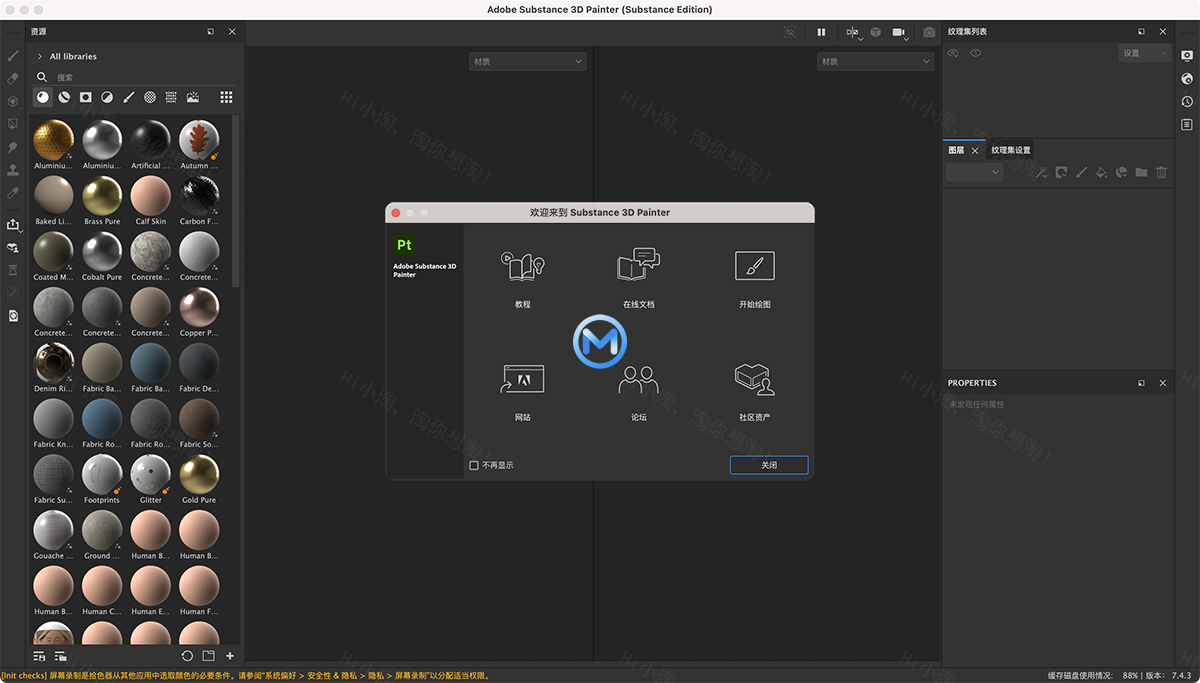Close the '图层' tab with its X

click(975, 150)
